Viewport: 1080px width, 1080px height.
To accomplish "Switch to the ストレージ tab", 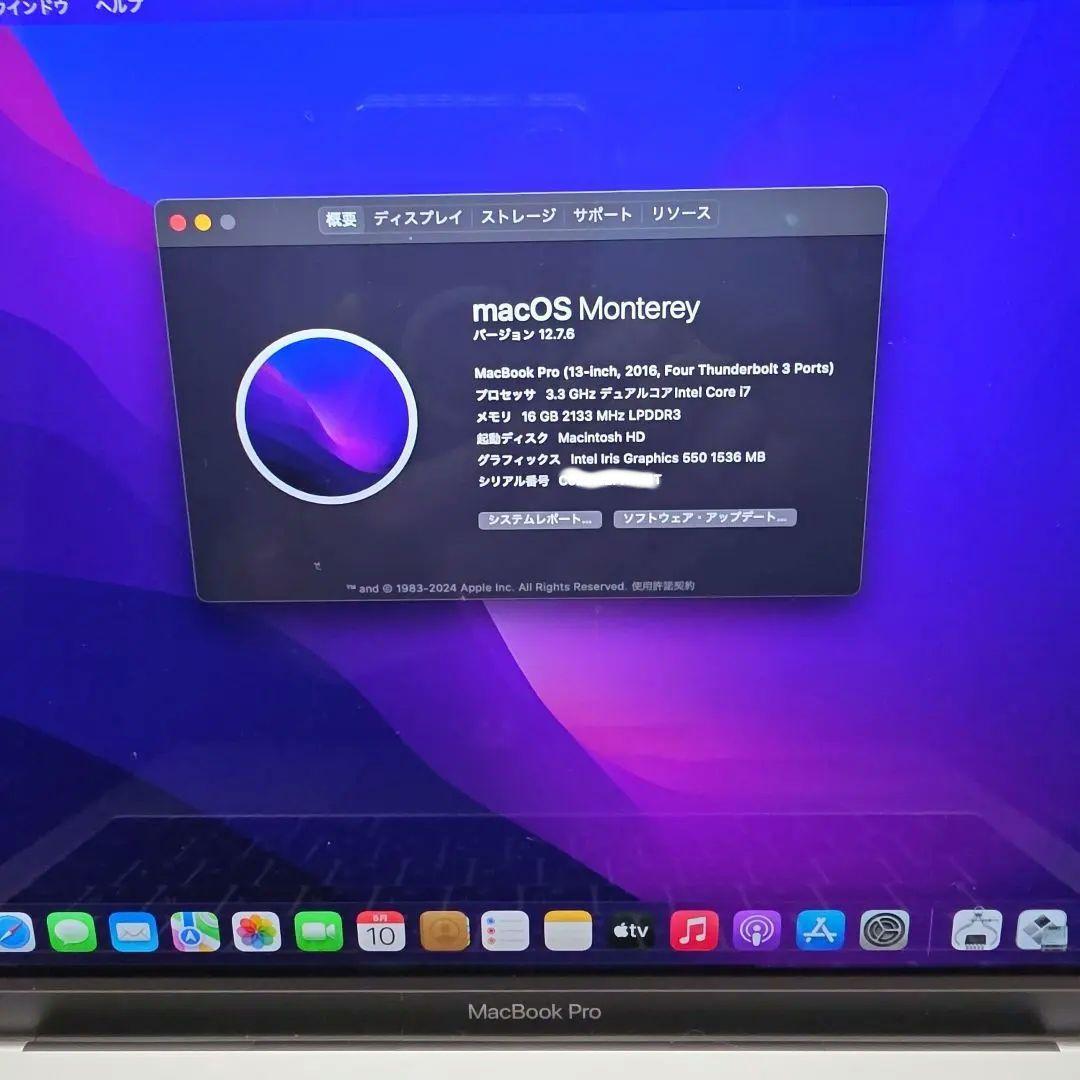I will tap(518, 216).
